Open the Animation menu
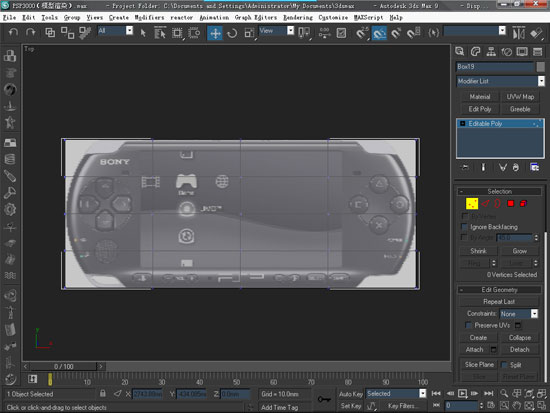 pos(214,17)
